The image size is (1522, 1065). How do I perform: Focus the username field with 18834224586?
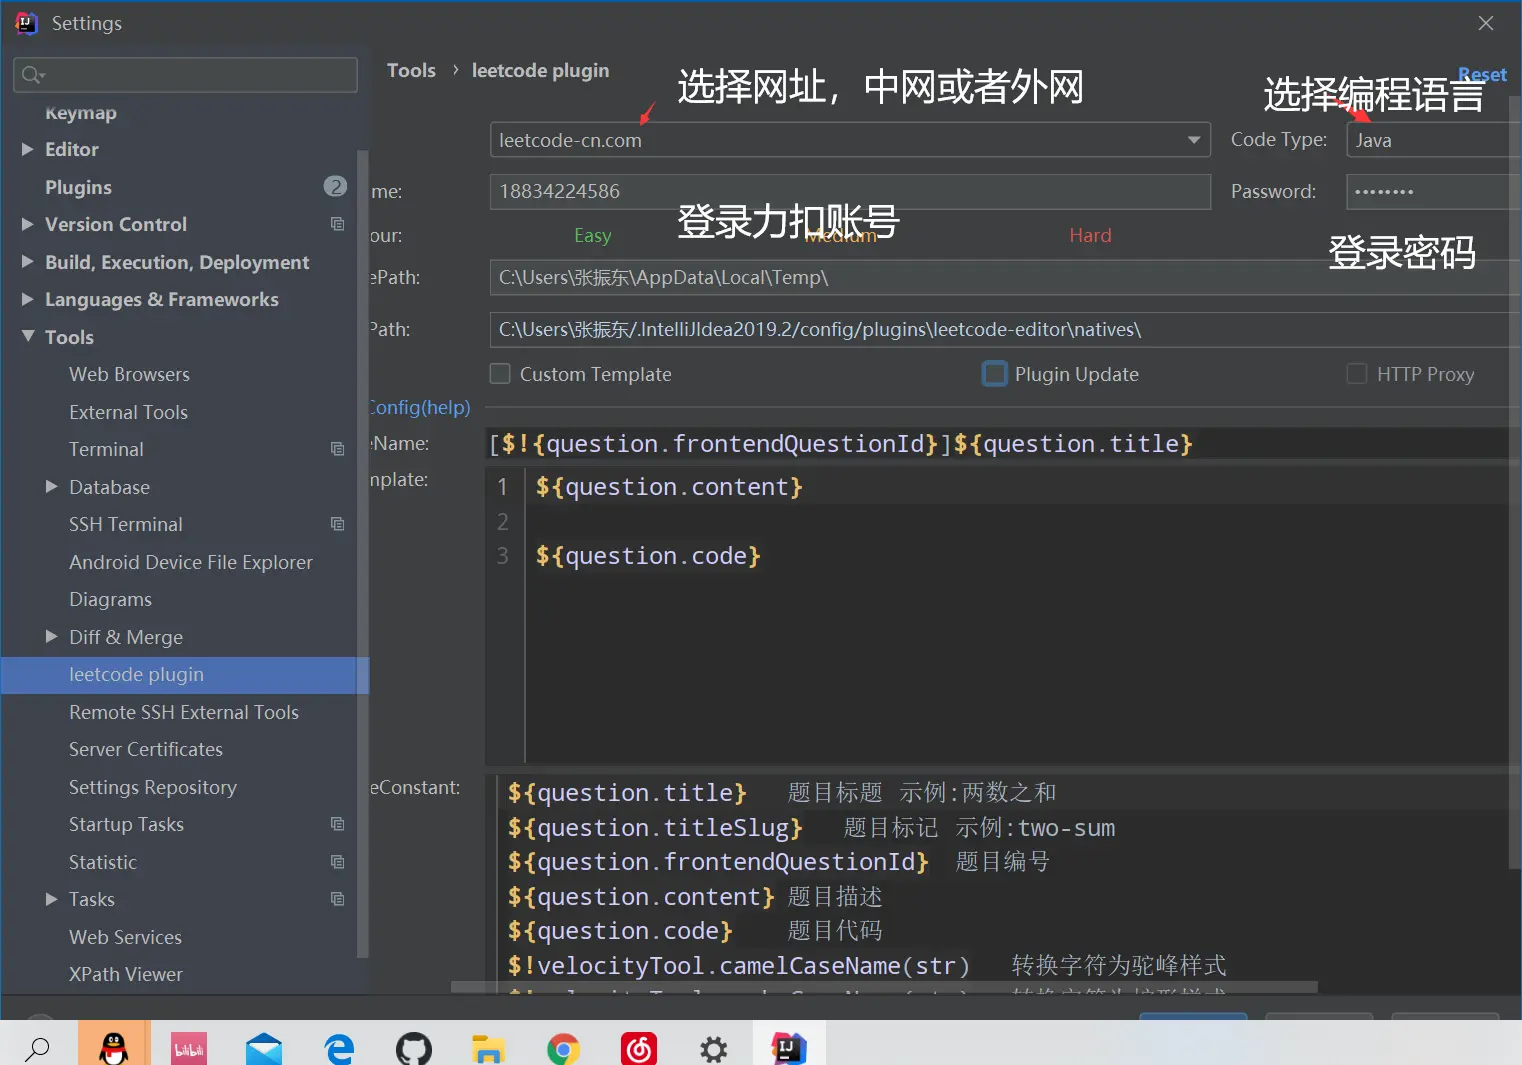coord(850,191)
